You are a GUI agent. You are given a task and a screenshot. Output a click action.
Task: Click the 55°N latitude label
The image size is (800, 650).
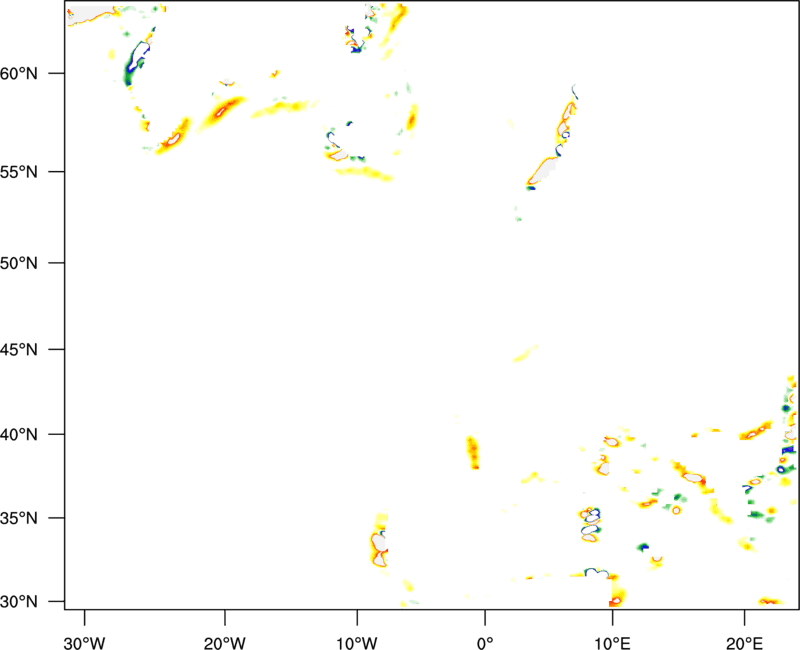(x=19, y=172)
